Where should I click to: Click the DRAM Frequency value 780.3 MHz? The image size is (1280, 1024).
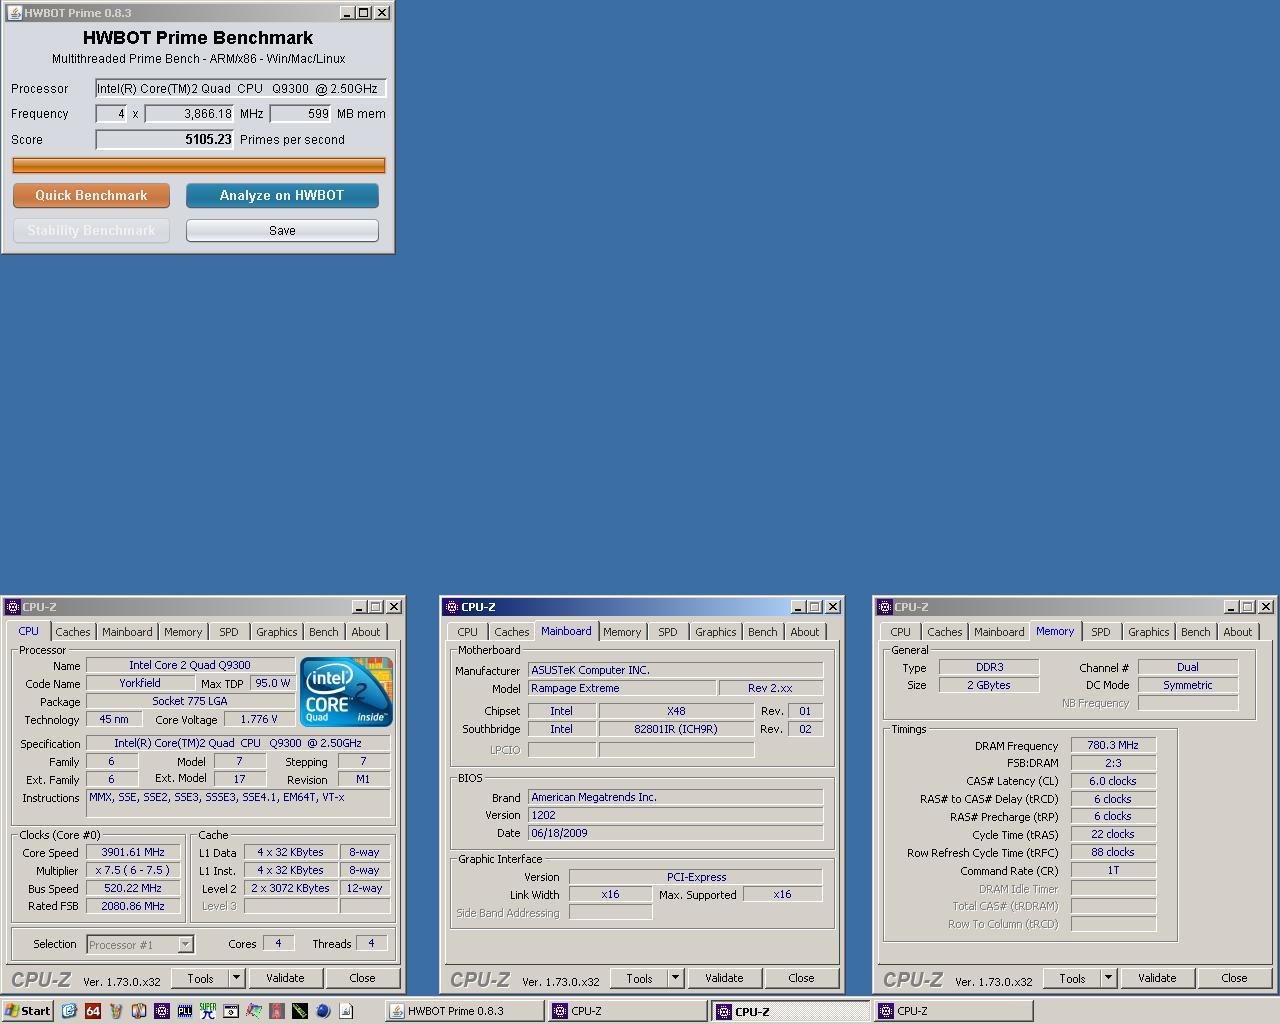pyautogui.click(x=1113, y=745)
